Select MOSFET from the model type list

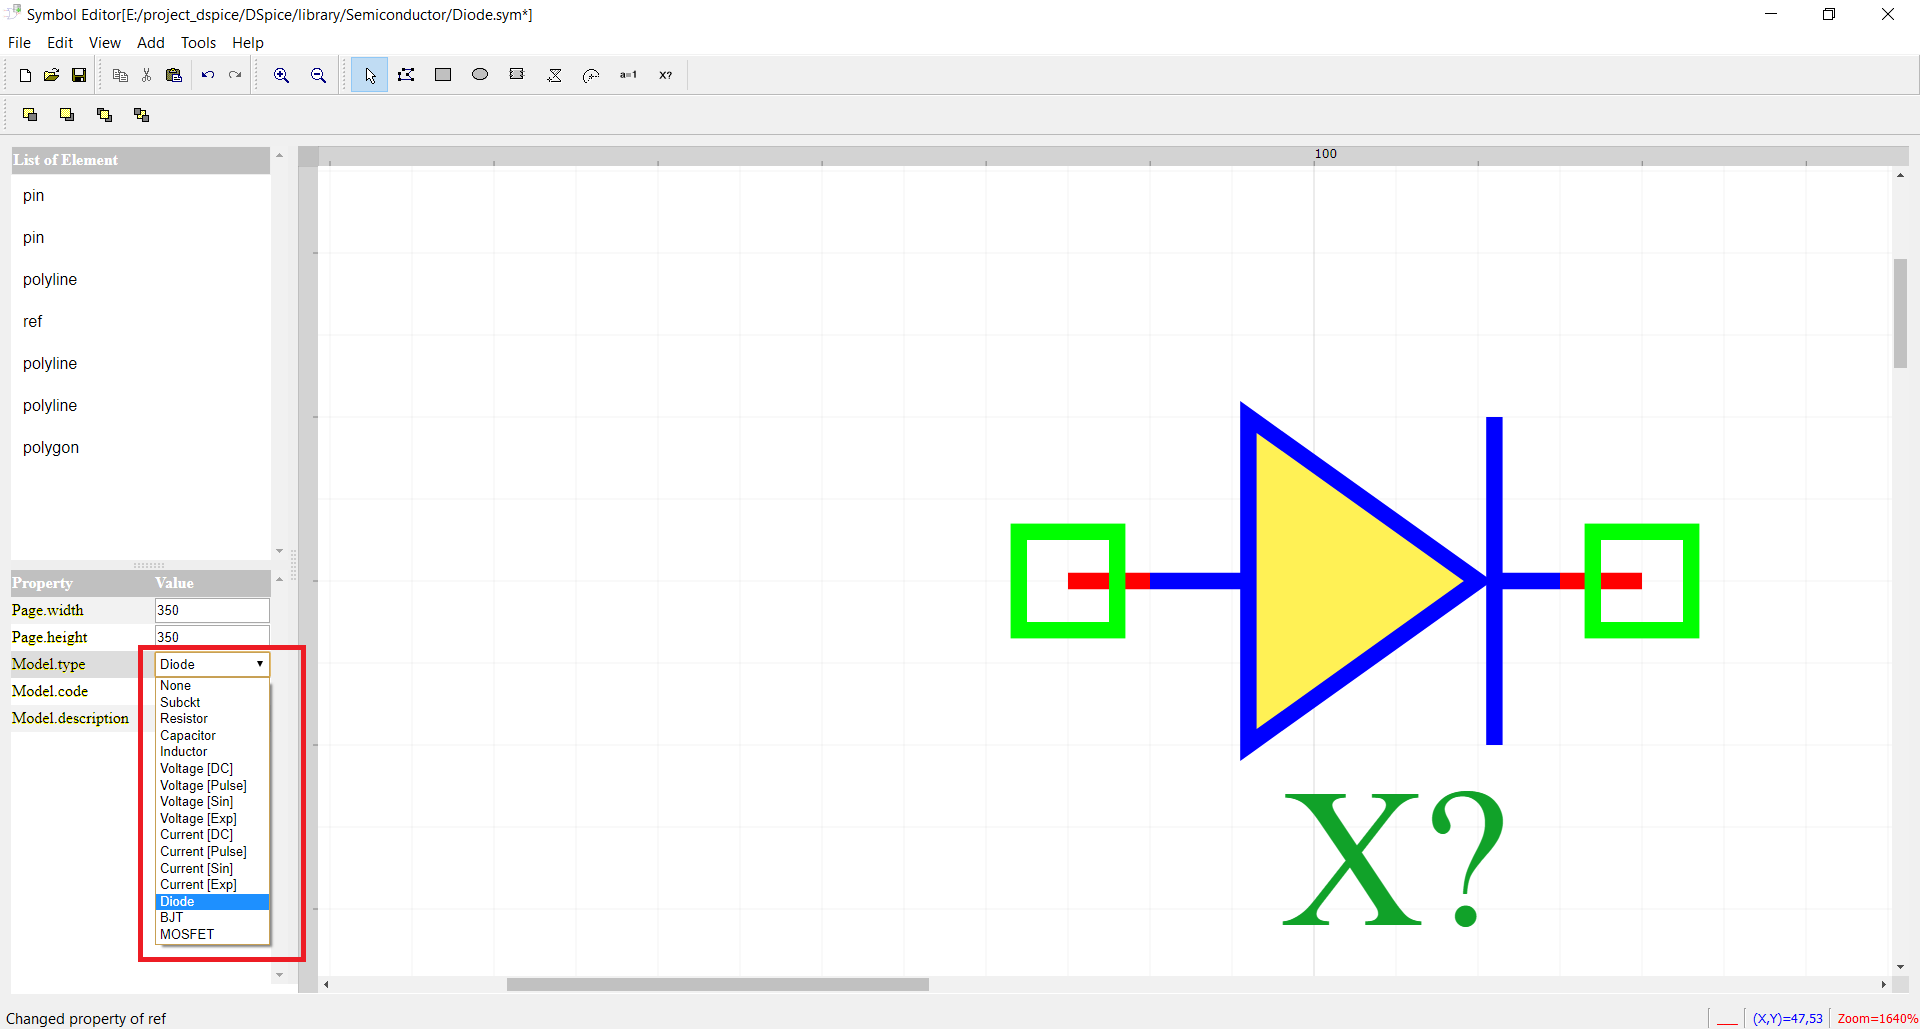(x=187, y=934)
